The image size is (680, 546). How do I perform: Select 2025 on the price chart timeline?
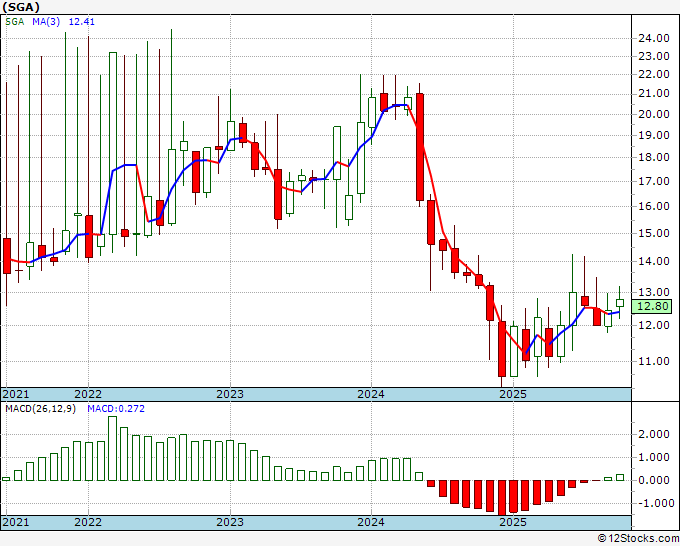click(x=512, y=394)
